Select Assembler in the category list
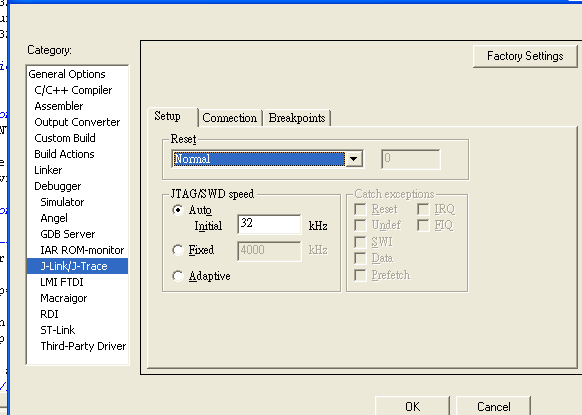 59,106
